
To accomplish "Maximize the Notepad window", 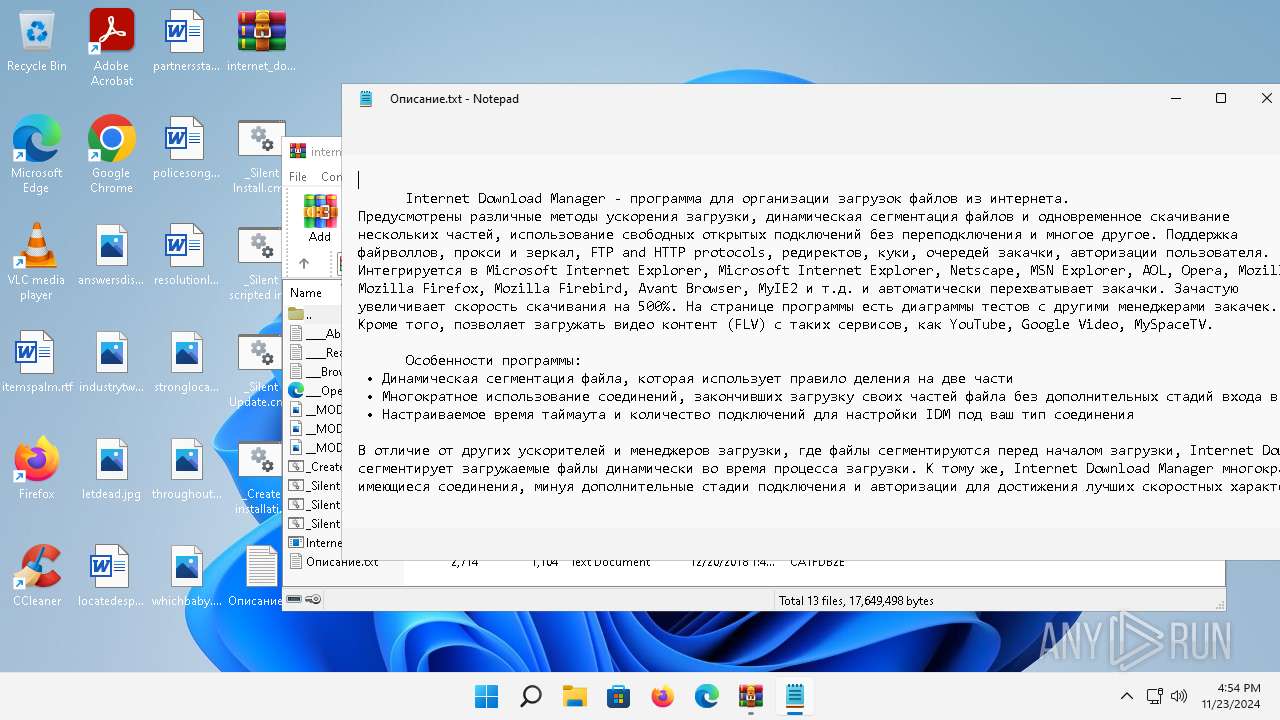I will point(1220,98).
